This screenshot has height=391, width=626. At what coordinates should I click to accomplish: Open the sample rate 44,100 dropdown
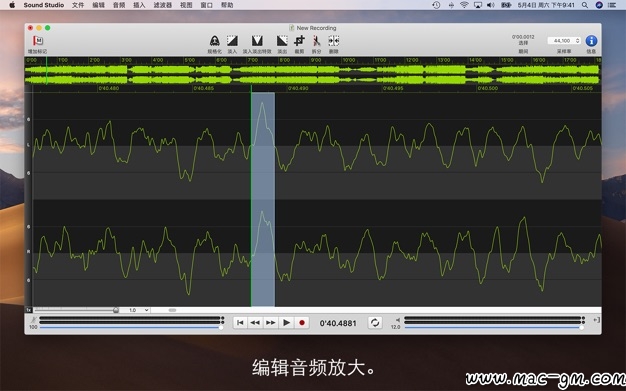click(564, 41)
